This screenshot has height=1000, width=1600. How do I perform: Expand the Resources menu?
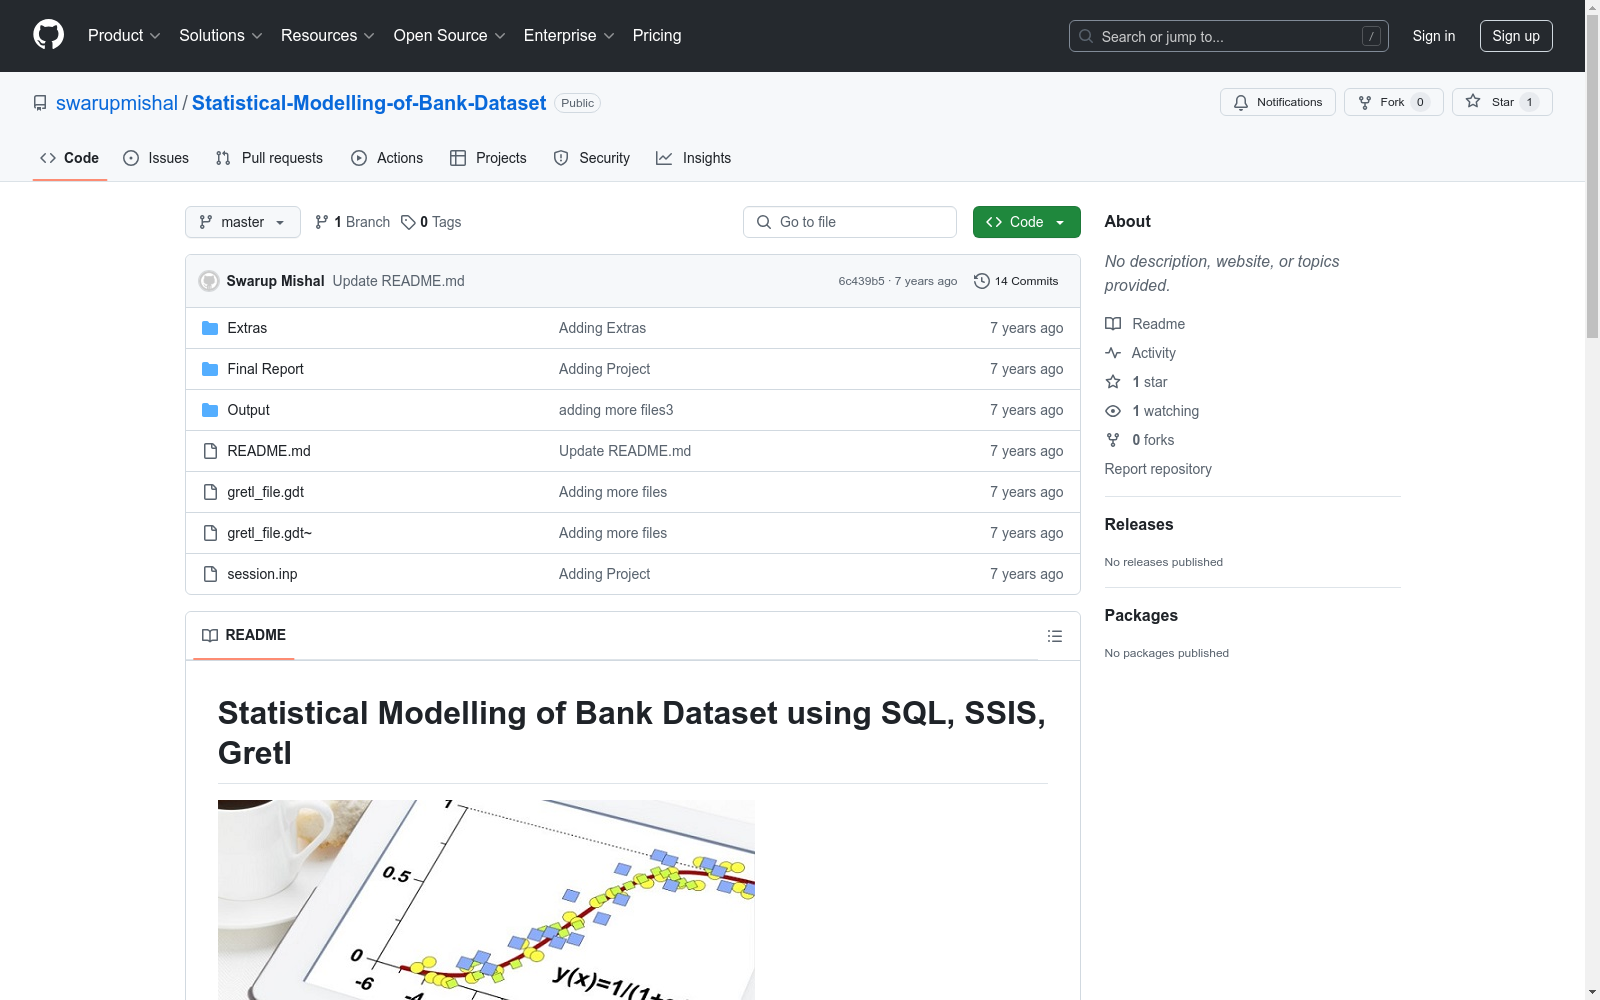328,35
